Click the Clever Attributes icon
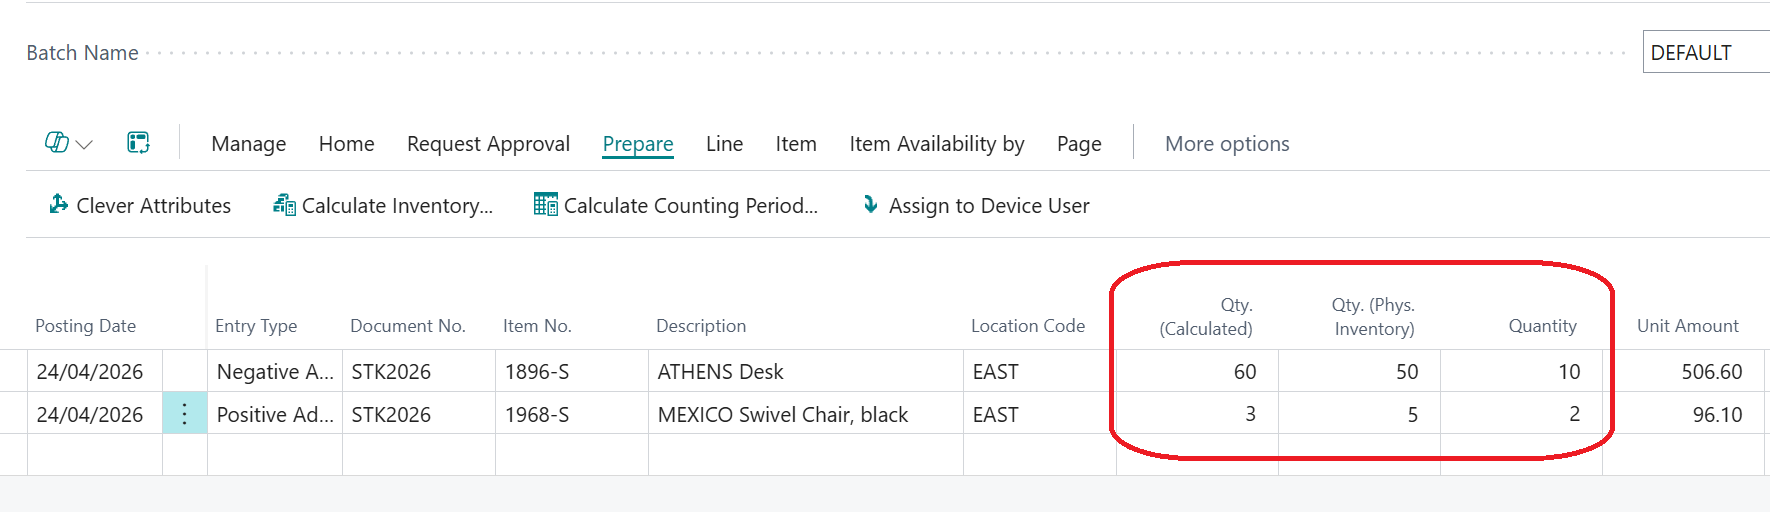Screen dimensions: 1770x512 pyautogui.click(x=59, y=204)
